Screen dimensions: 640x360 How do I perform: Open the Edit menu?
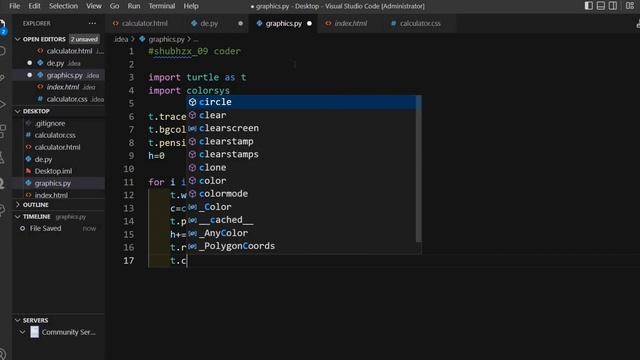pos(34,6)
